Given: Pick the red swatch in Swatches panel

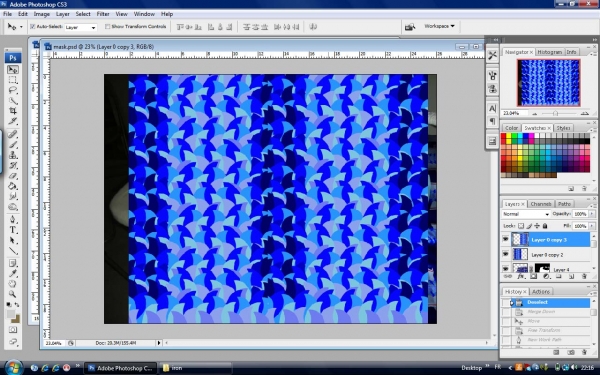Looking at the screenshot, I should 503,136.
